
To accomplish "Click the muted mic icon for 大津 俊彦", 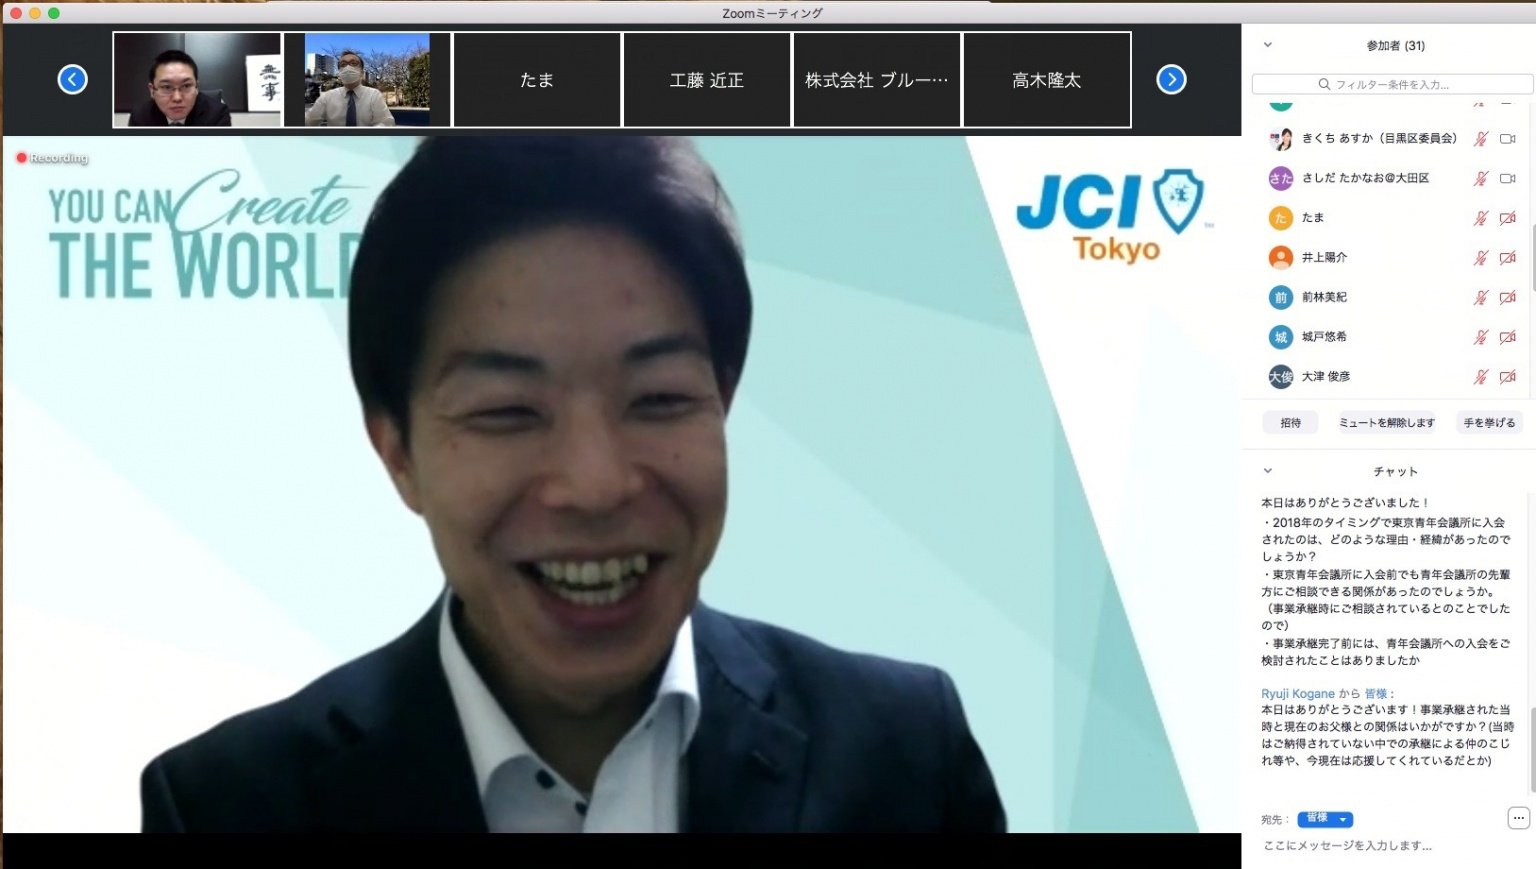I will pos(1481,377).
